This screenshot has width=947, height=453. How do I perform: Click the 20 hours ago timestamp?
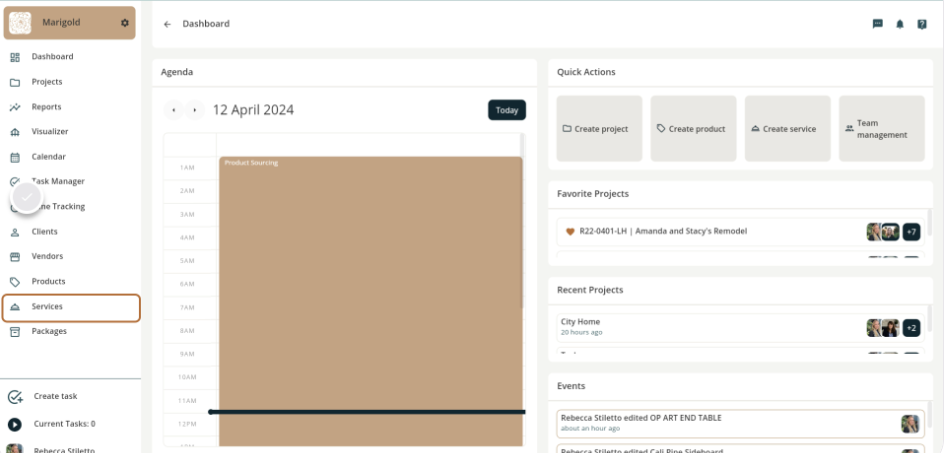click(x=581, y=332)
